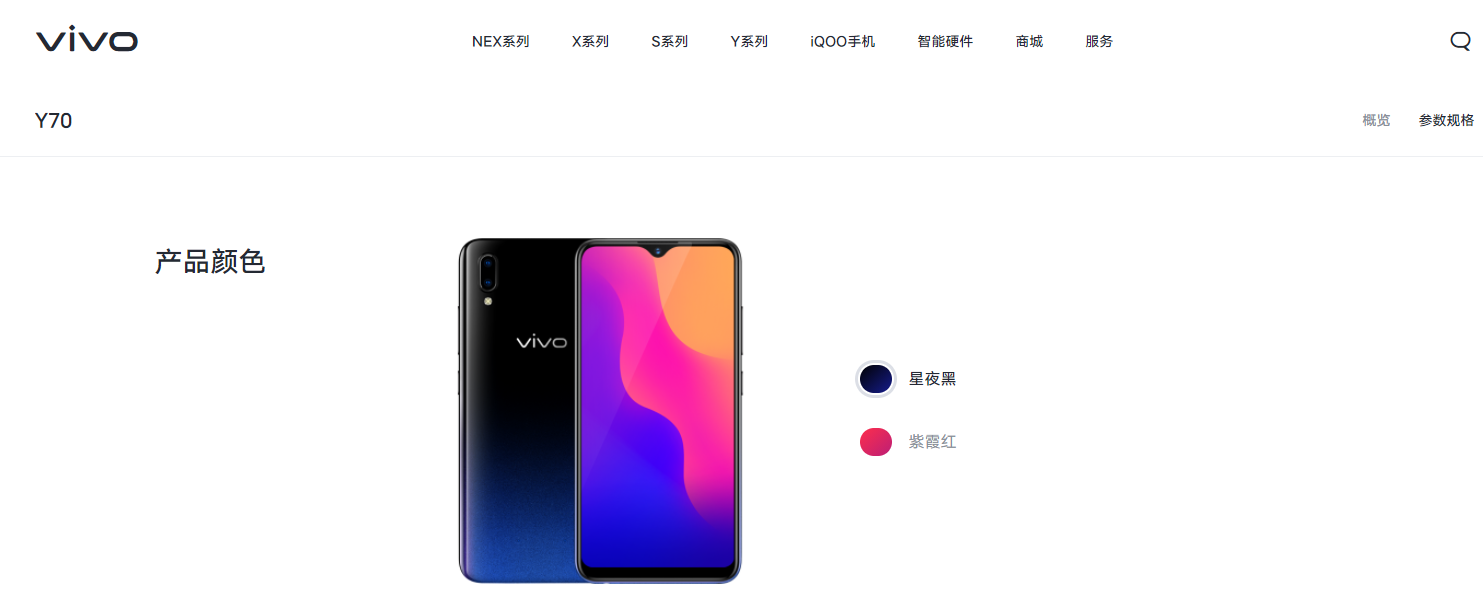
Task: Select the 紫霞红 color swatch
Action: tap(875, 441)
